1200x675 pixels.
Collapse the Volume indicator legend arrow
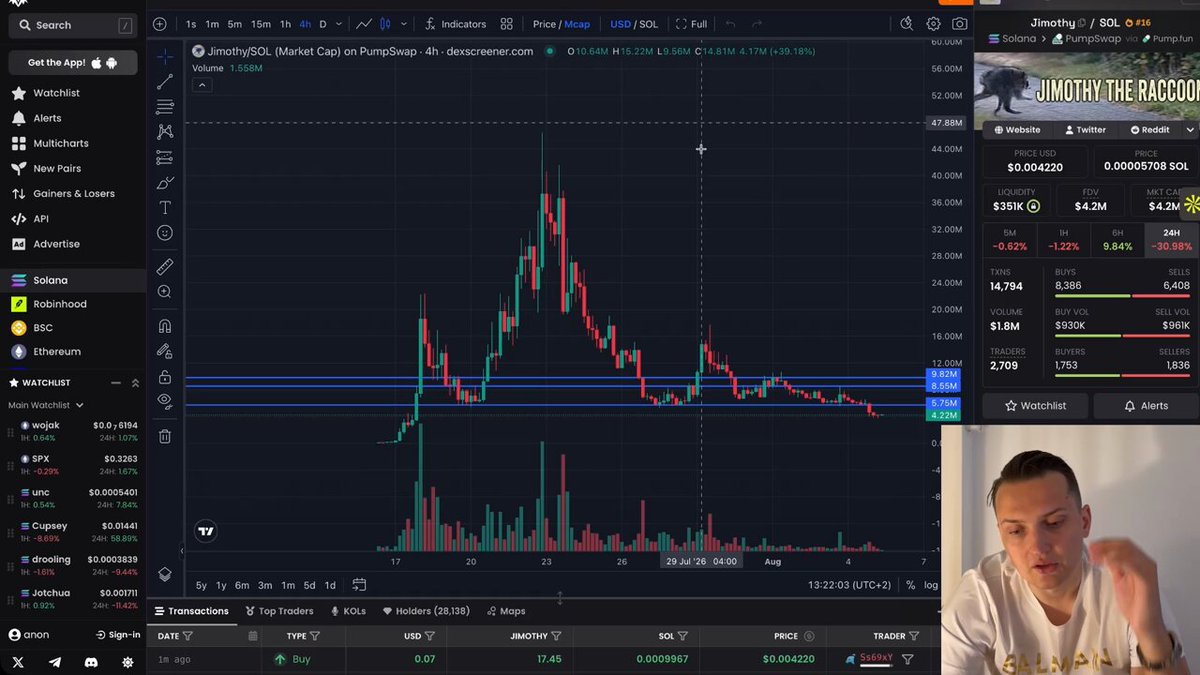click(201, 85)
